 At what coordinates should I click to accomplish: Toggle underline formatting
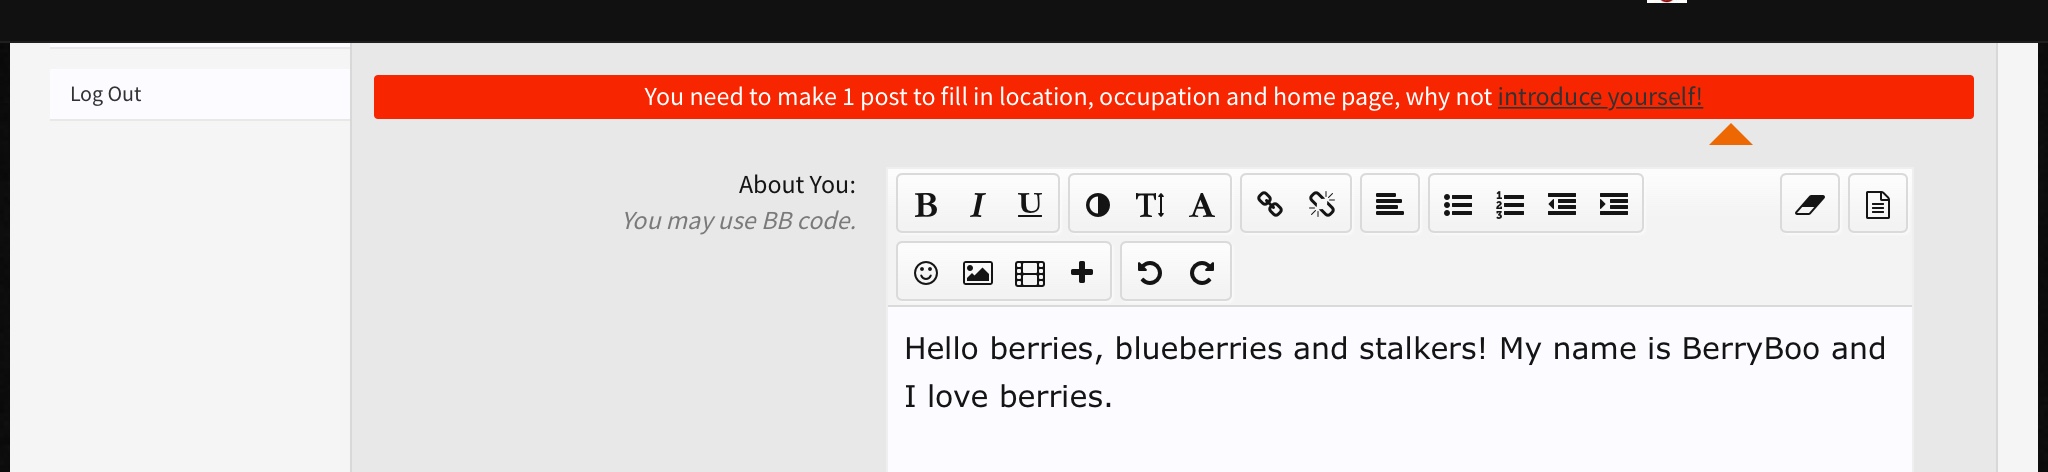[x=1030, y=204]
